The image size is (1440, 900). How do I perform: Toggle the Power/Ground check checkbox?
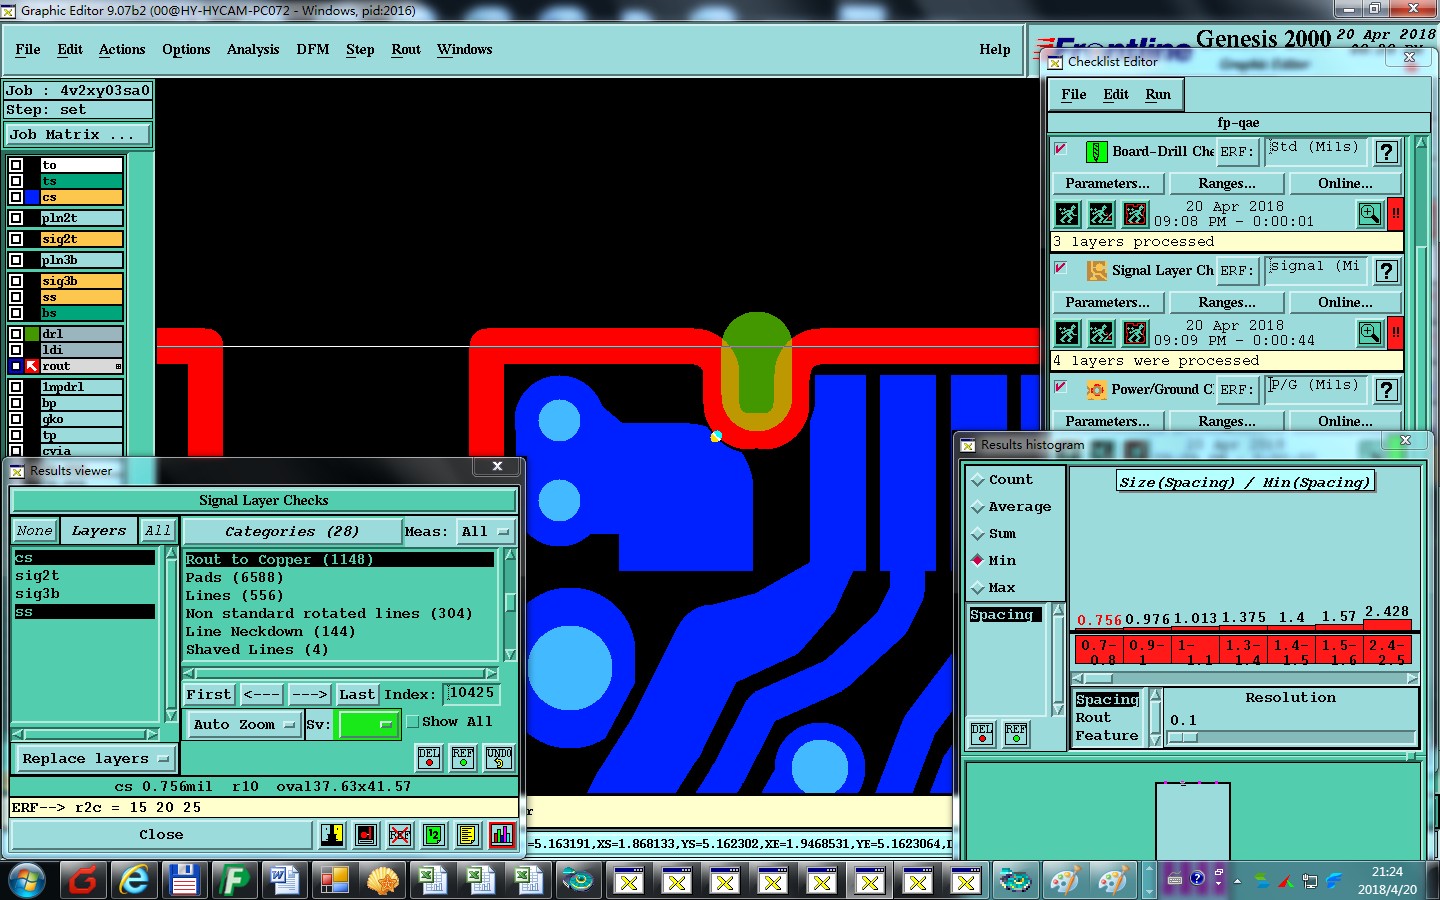(1061, 387)
